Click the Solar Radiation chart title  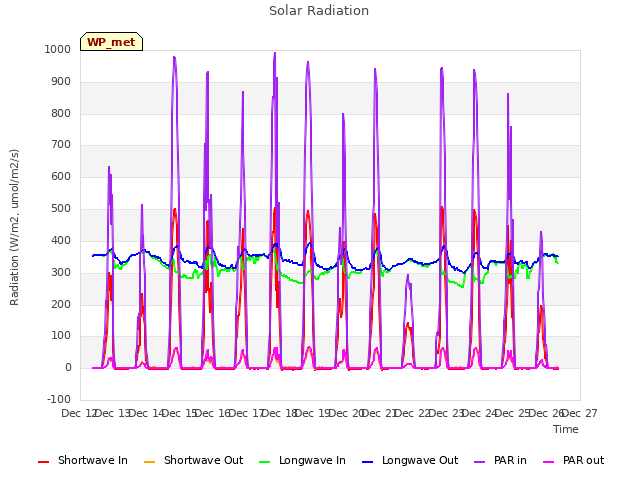319,11
